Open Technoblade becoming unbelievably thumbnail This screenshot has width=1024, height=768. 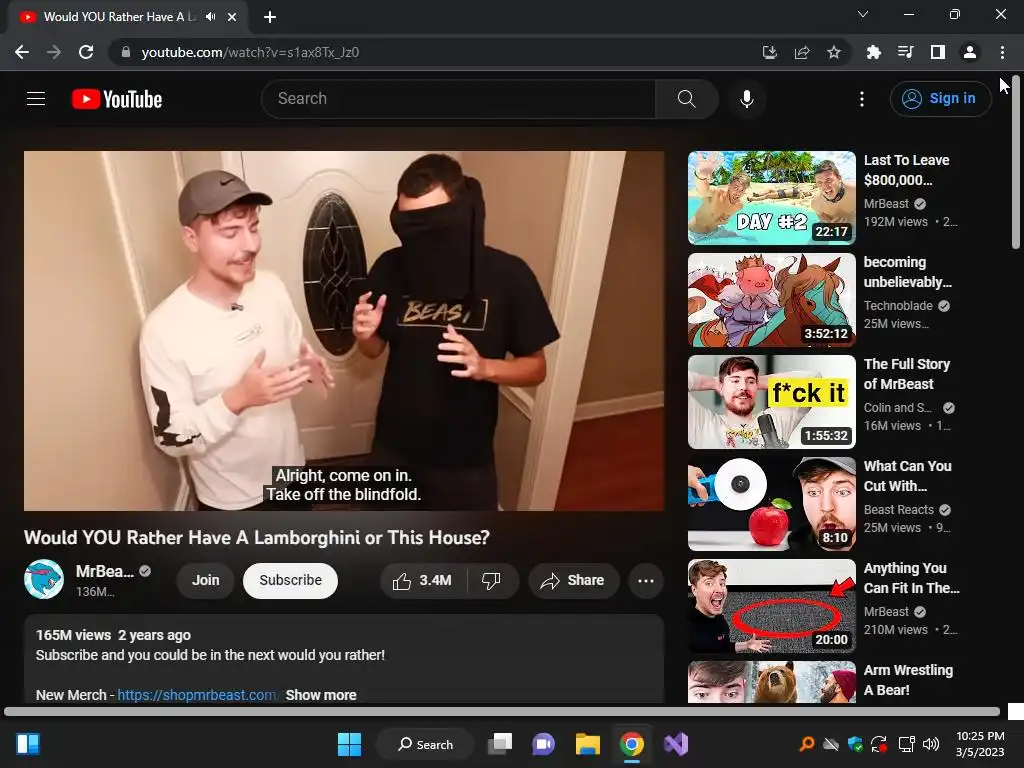click(771, 300)
